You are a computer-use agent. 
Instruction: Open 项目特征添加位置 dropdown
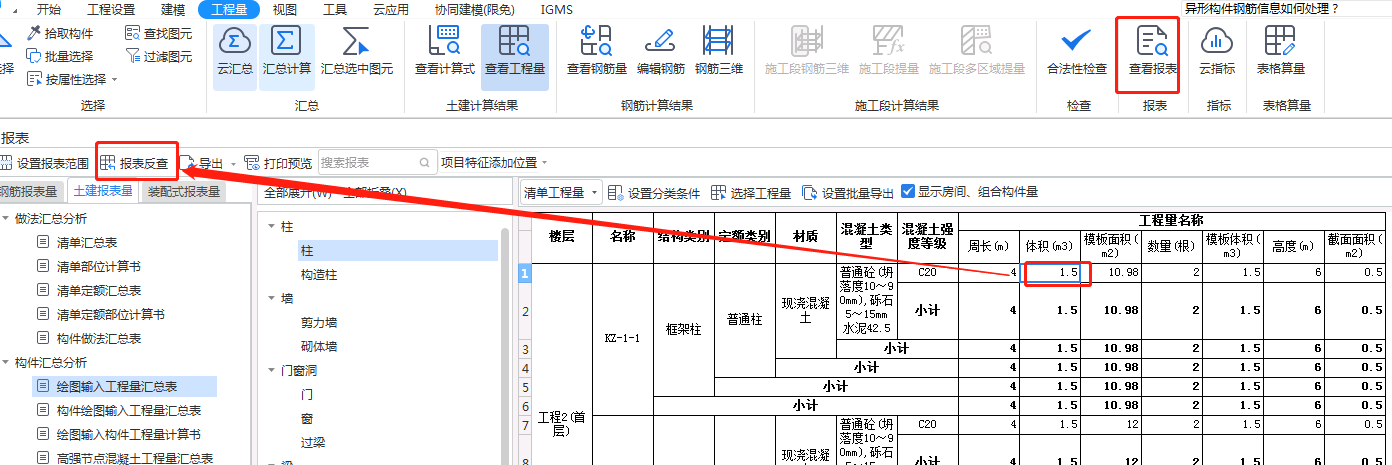click(x=496, y=163)
